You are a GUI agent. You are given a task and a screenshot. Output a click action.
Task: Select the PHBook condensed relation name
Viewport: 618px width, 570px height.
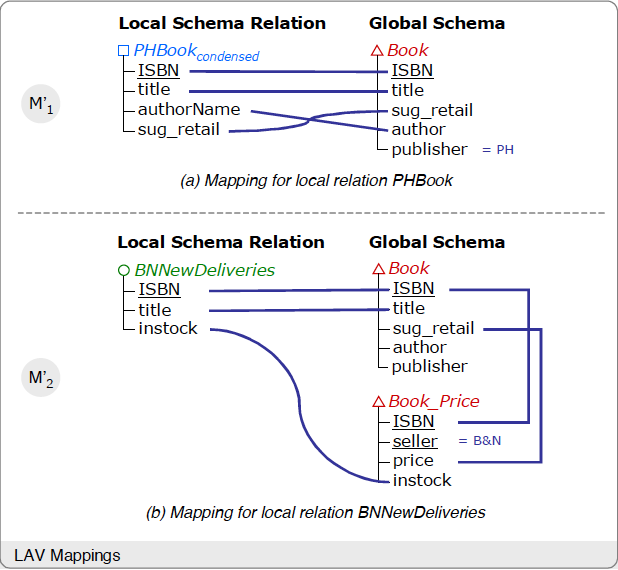[x=196, y=52]
